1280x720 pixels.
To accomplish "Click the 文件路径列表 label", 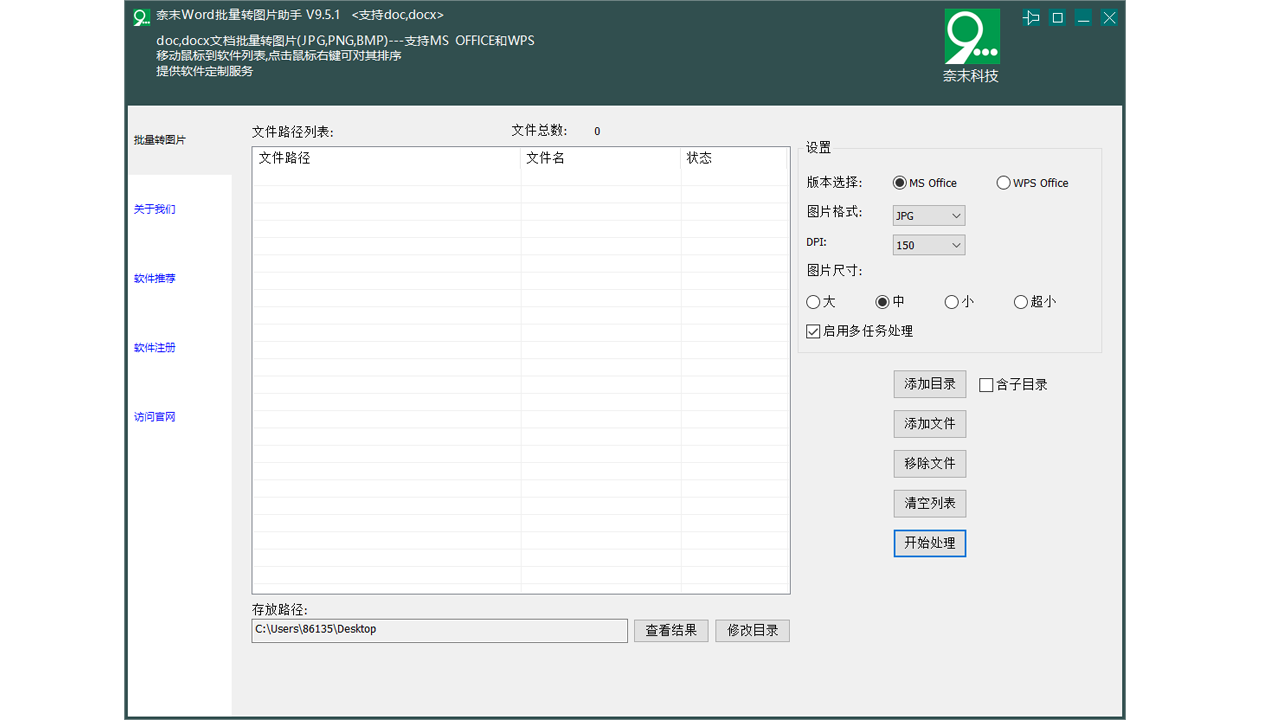I will coord(293,132).
